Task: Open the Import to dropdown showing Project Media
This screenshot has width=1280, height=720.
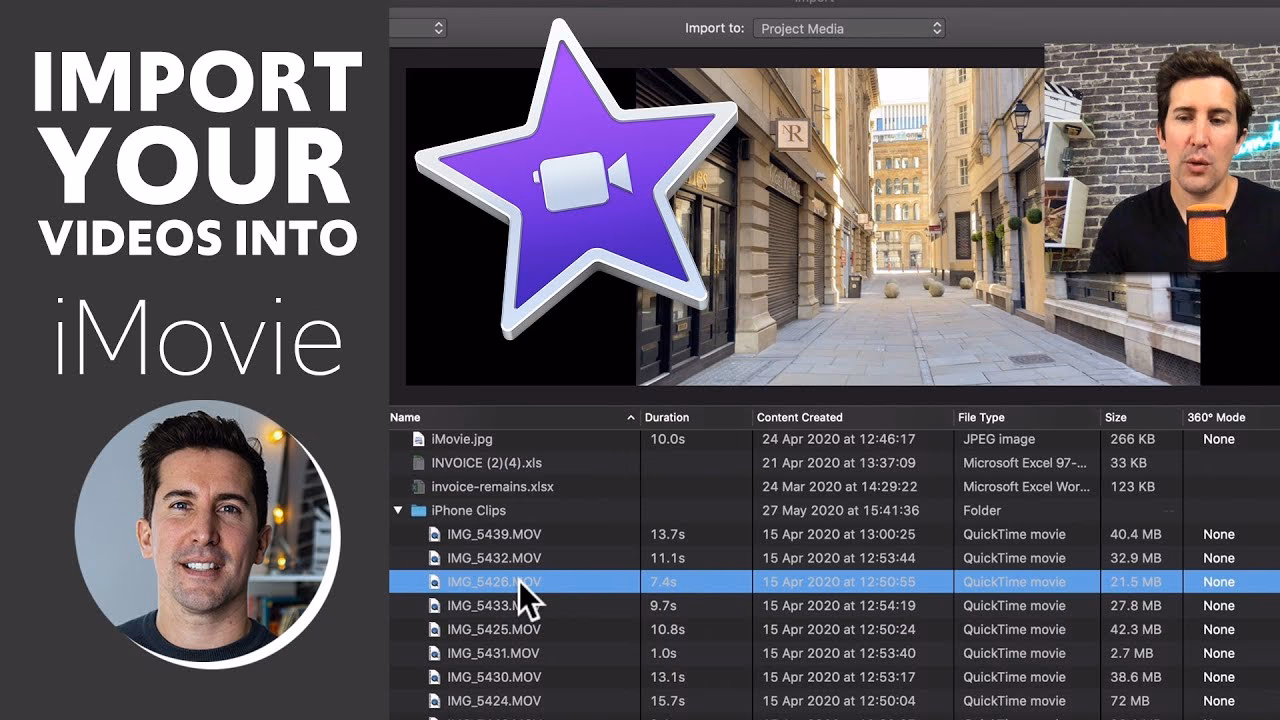Action: point(848,28)
